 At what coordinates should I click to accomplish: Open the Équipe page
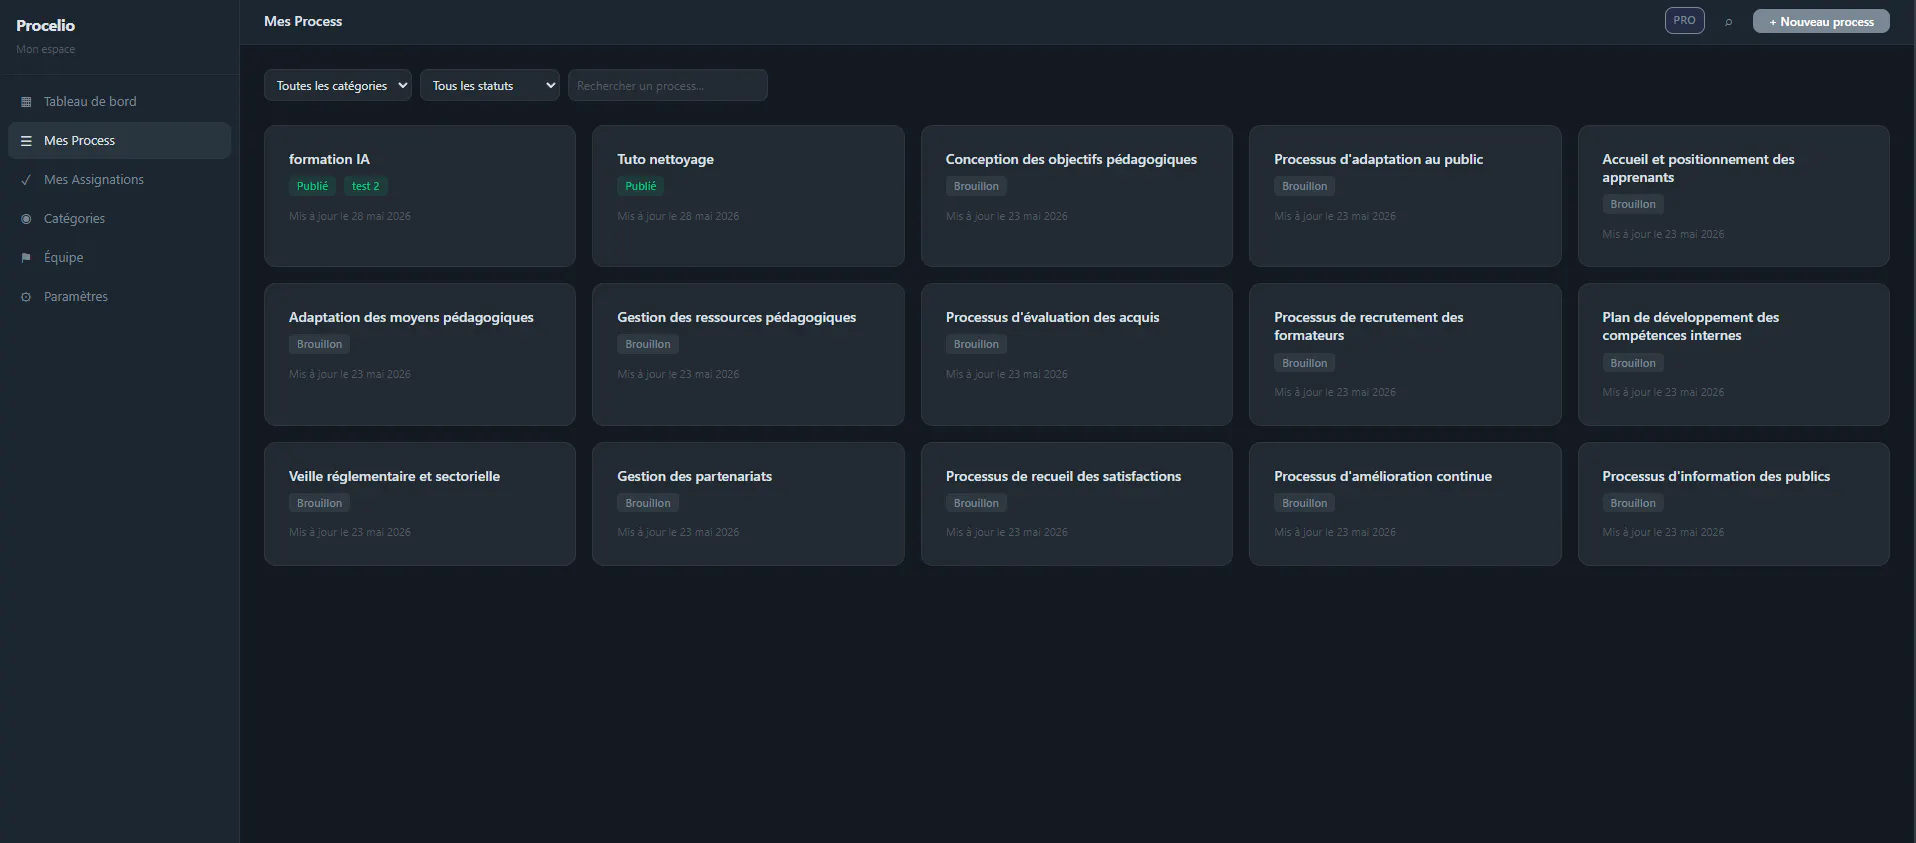[119, 258]
